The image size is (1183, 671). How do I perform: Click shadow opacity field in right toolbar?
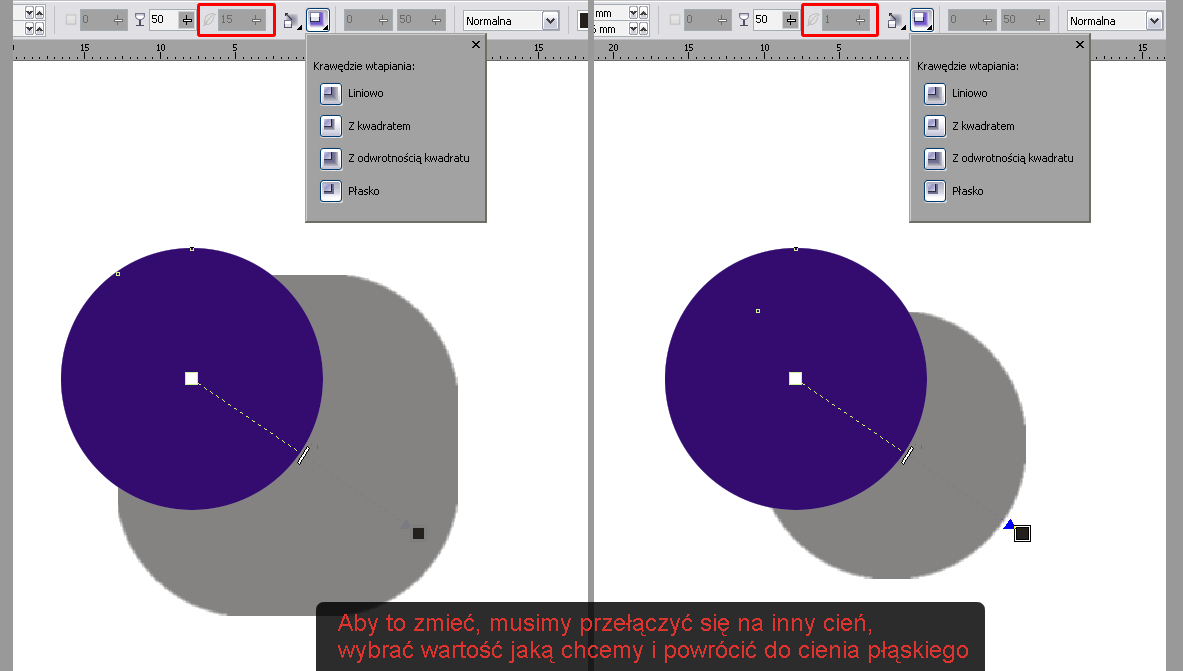pyautogui.click(x=765, y=20)
